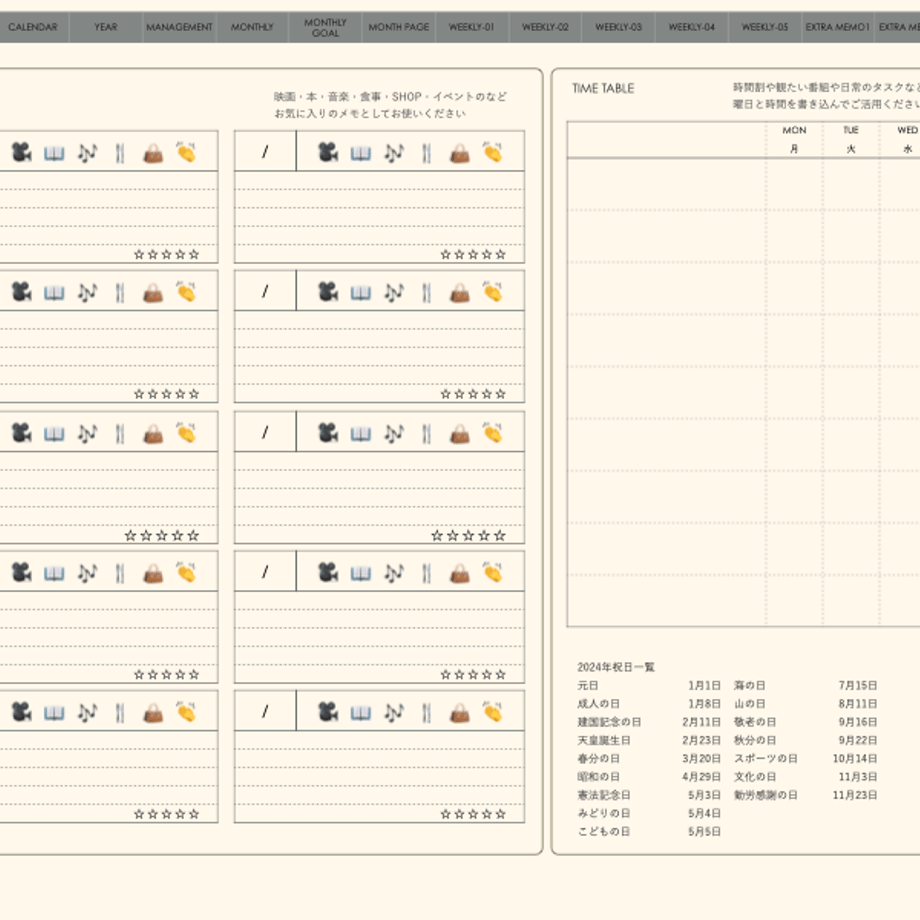Select fork and knife icon in top right-column card
This screenshot has height=920, width=920.
(427, 153)
